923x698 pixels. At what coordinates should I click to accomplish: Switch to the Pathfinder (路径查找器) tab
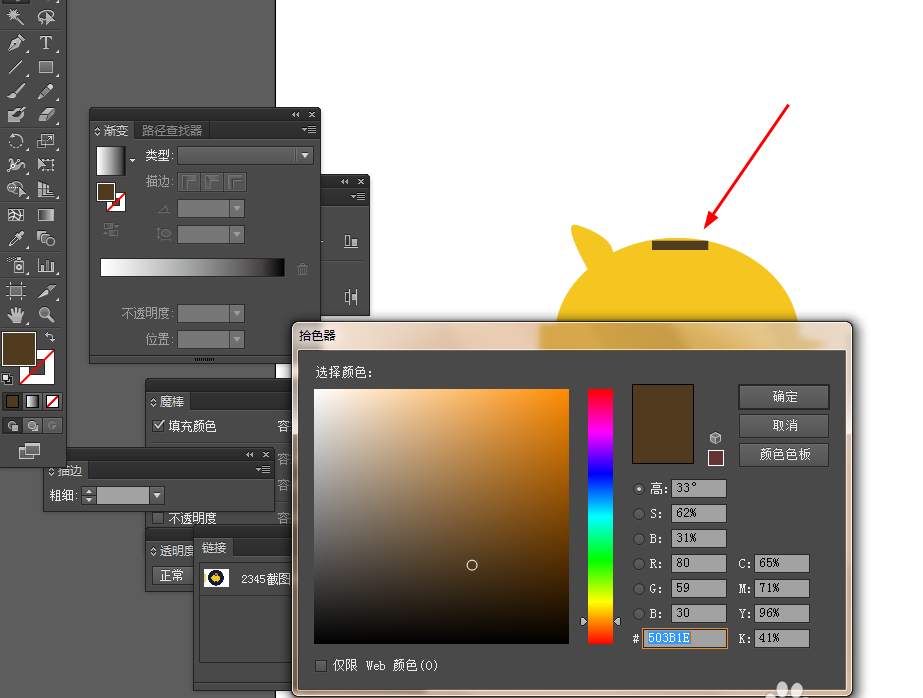pyautogui.click(x=172, y=130)
